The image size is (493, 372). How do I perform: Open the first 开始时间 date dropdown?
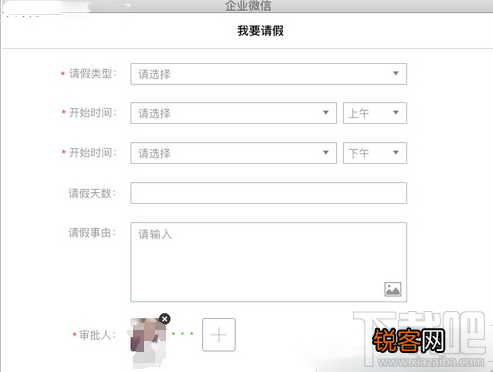pyautogui.click(x=233, y=113)
